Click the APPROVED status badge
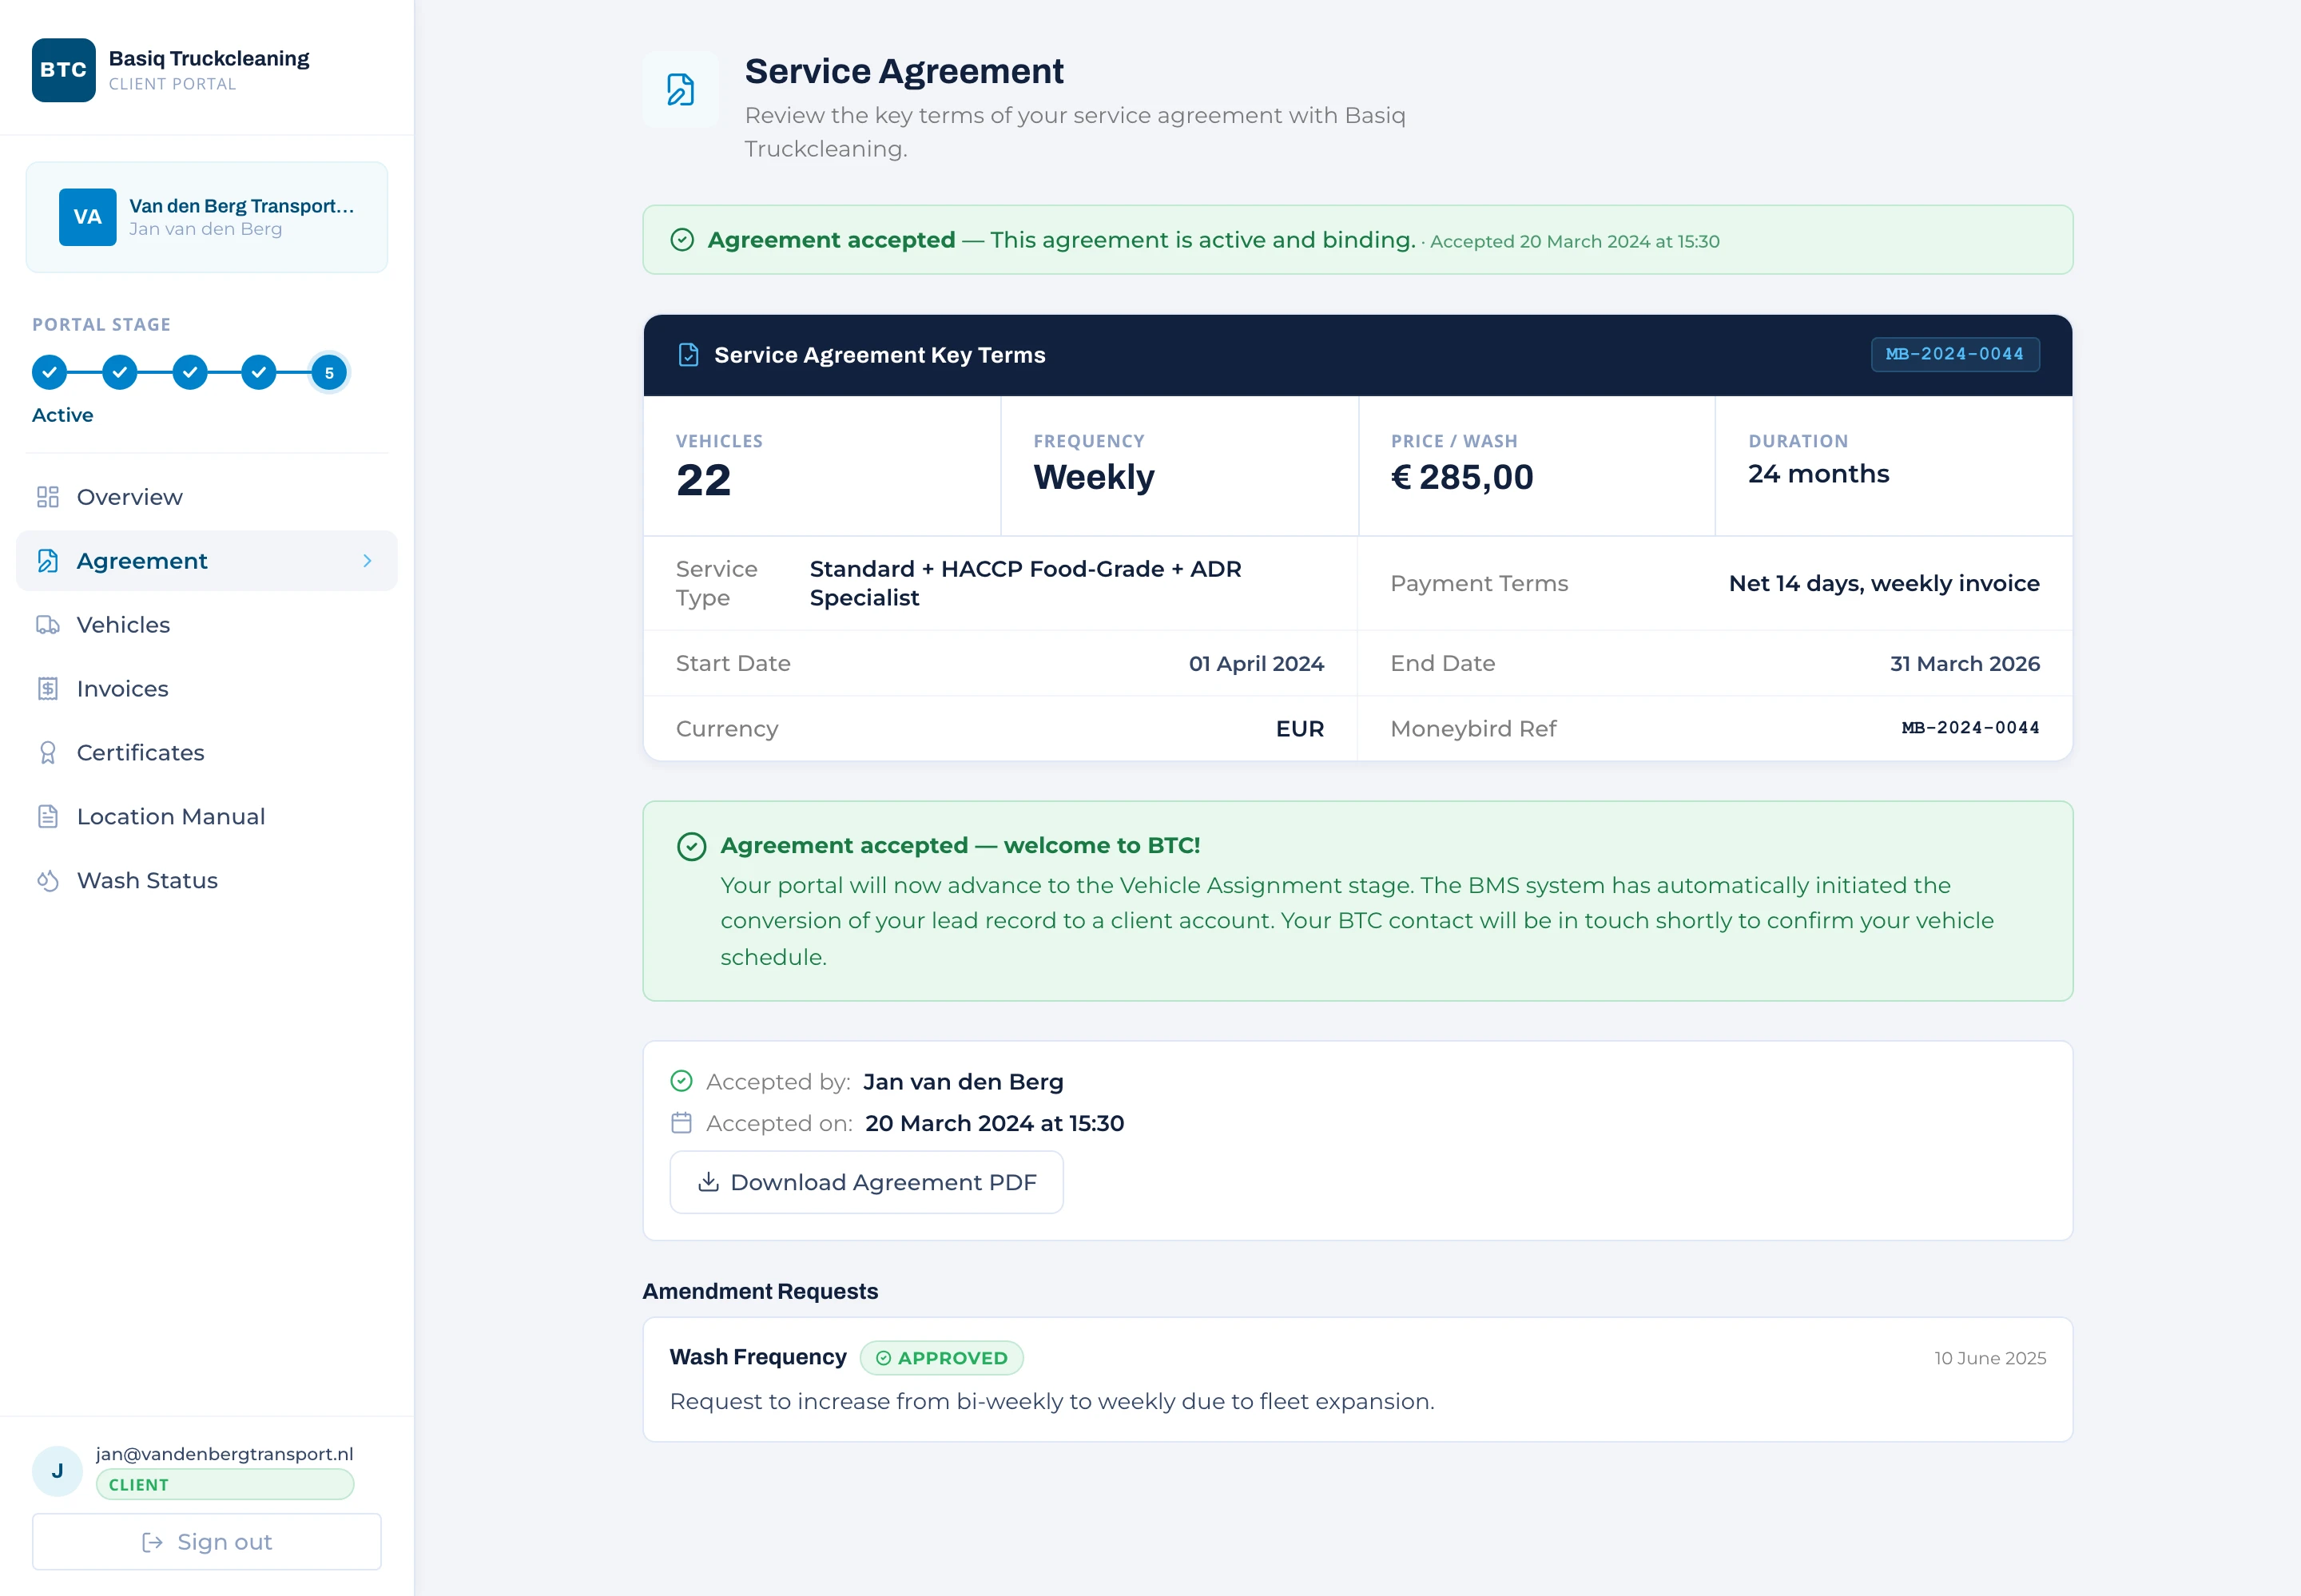This screenshot has height=1596, width=2301. click(x=941, y=1358)
